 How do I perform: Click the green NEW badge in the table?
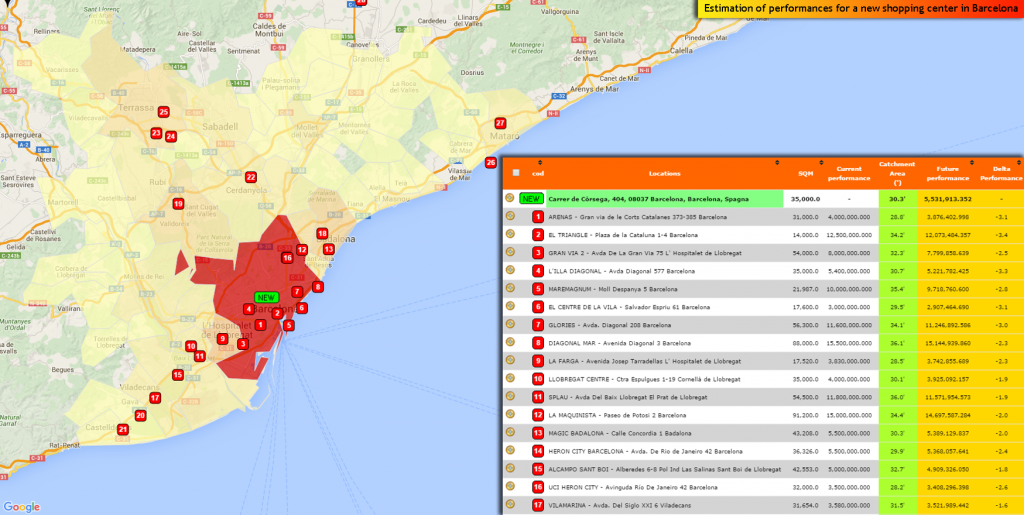point(531,198)
